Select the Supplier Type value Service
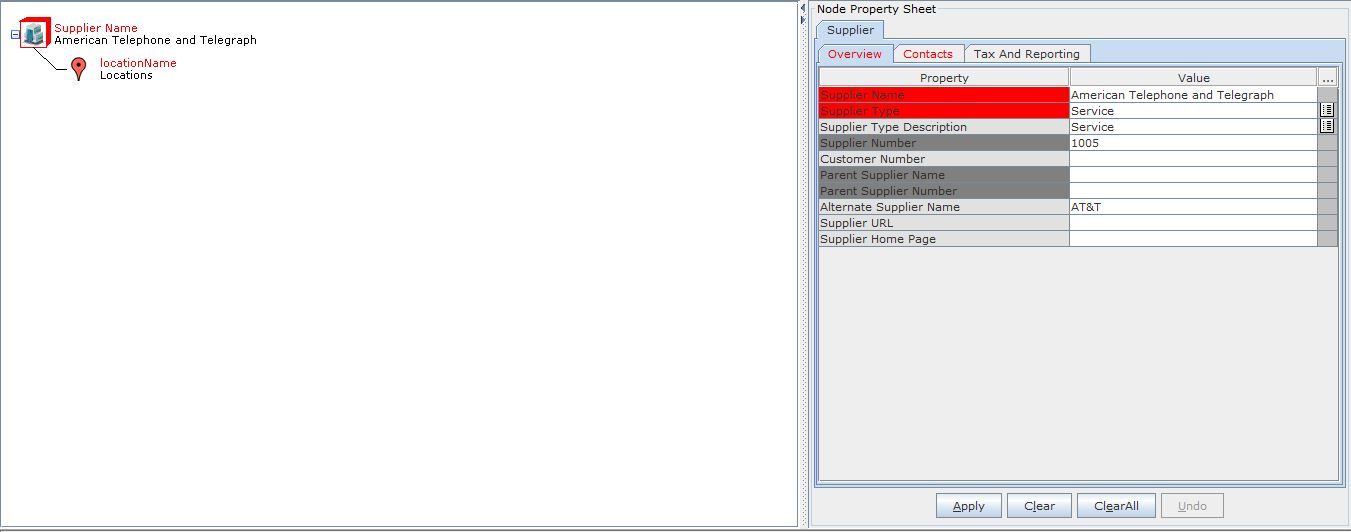The width and height of the screenshot is (1351, 532). coord(1193,111)
